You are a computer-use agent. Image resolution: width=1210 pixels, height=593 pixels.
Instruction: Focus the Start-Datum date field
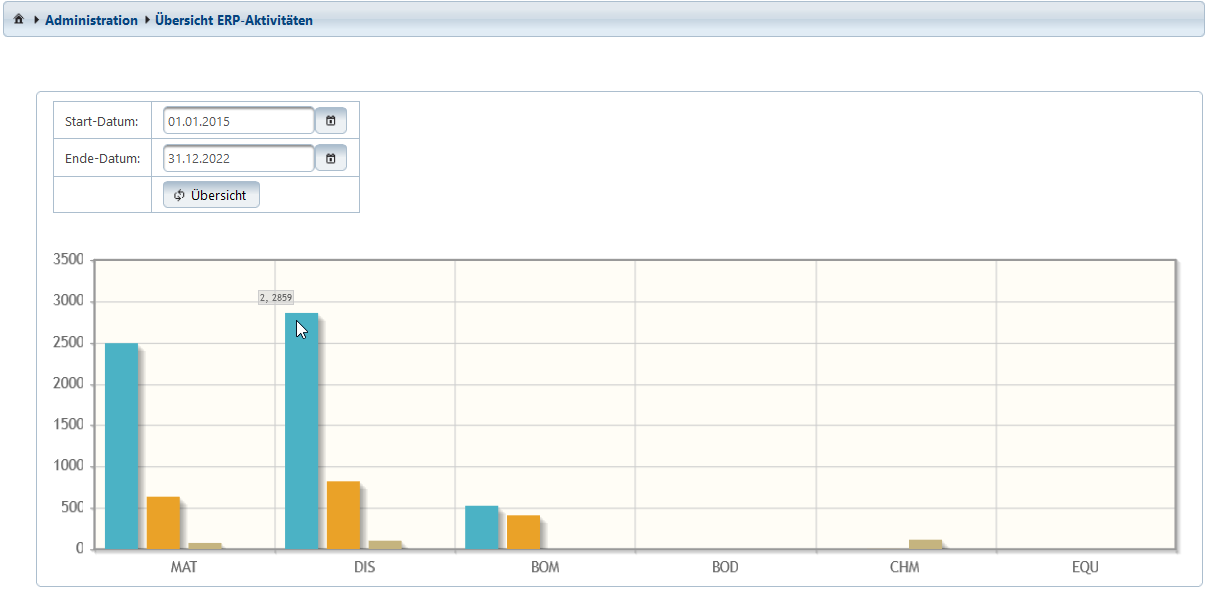click(x=238, y=121)
